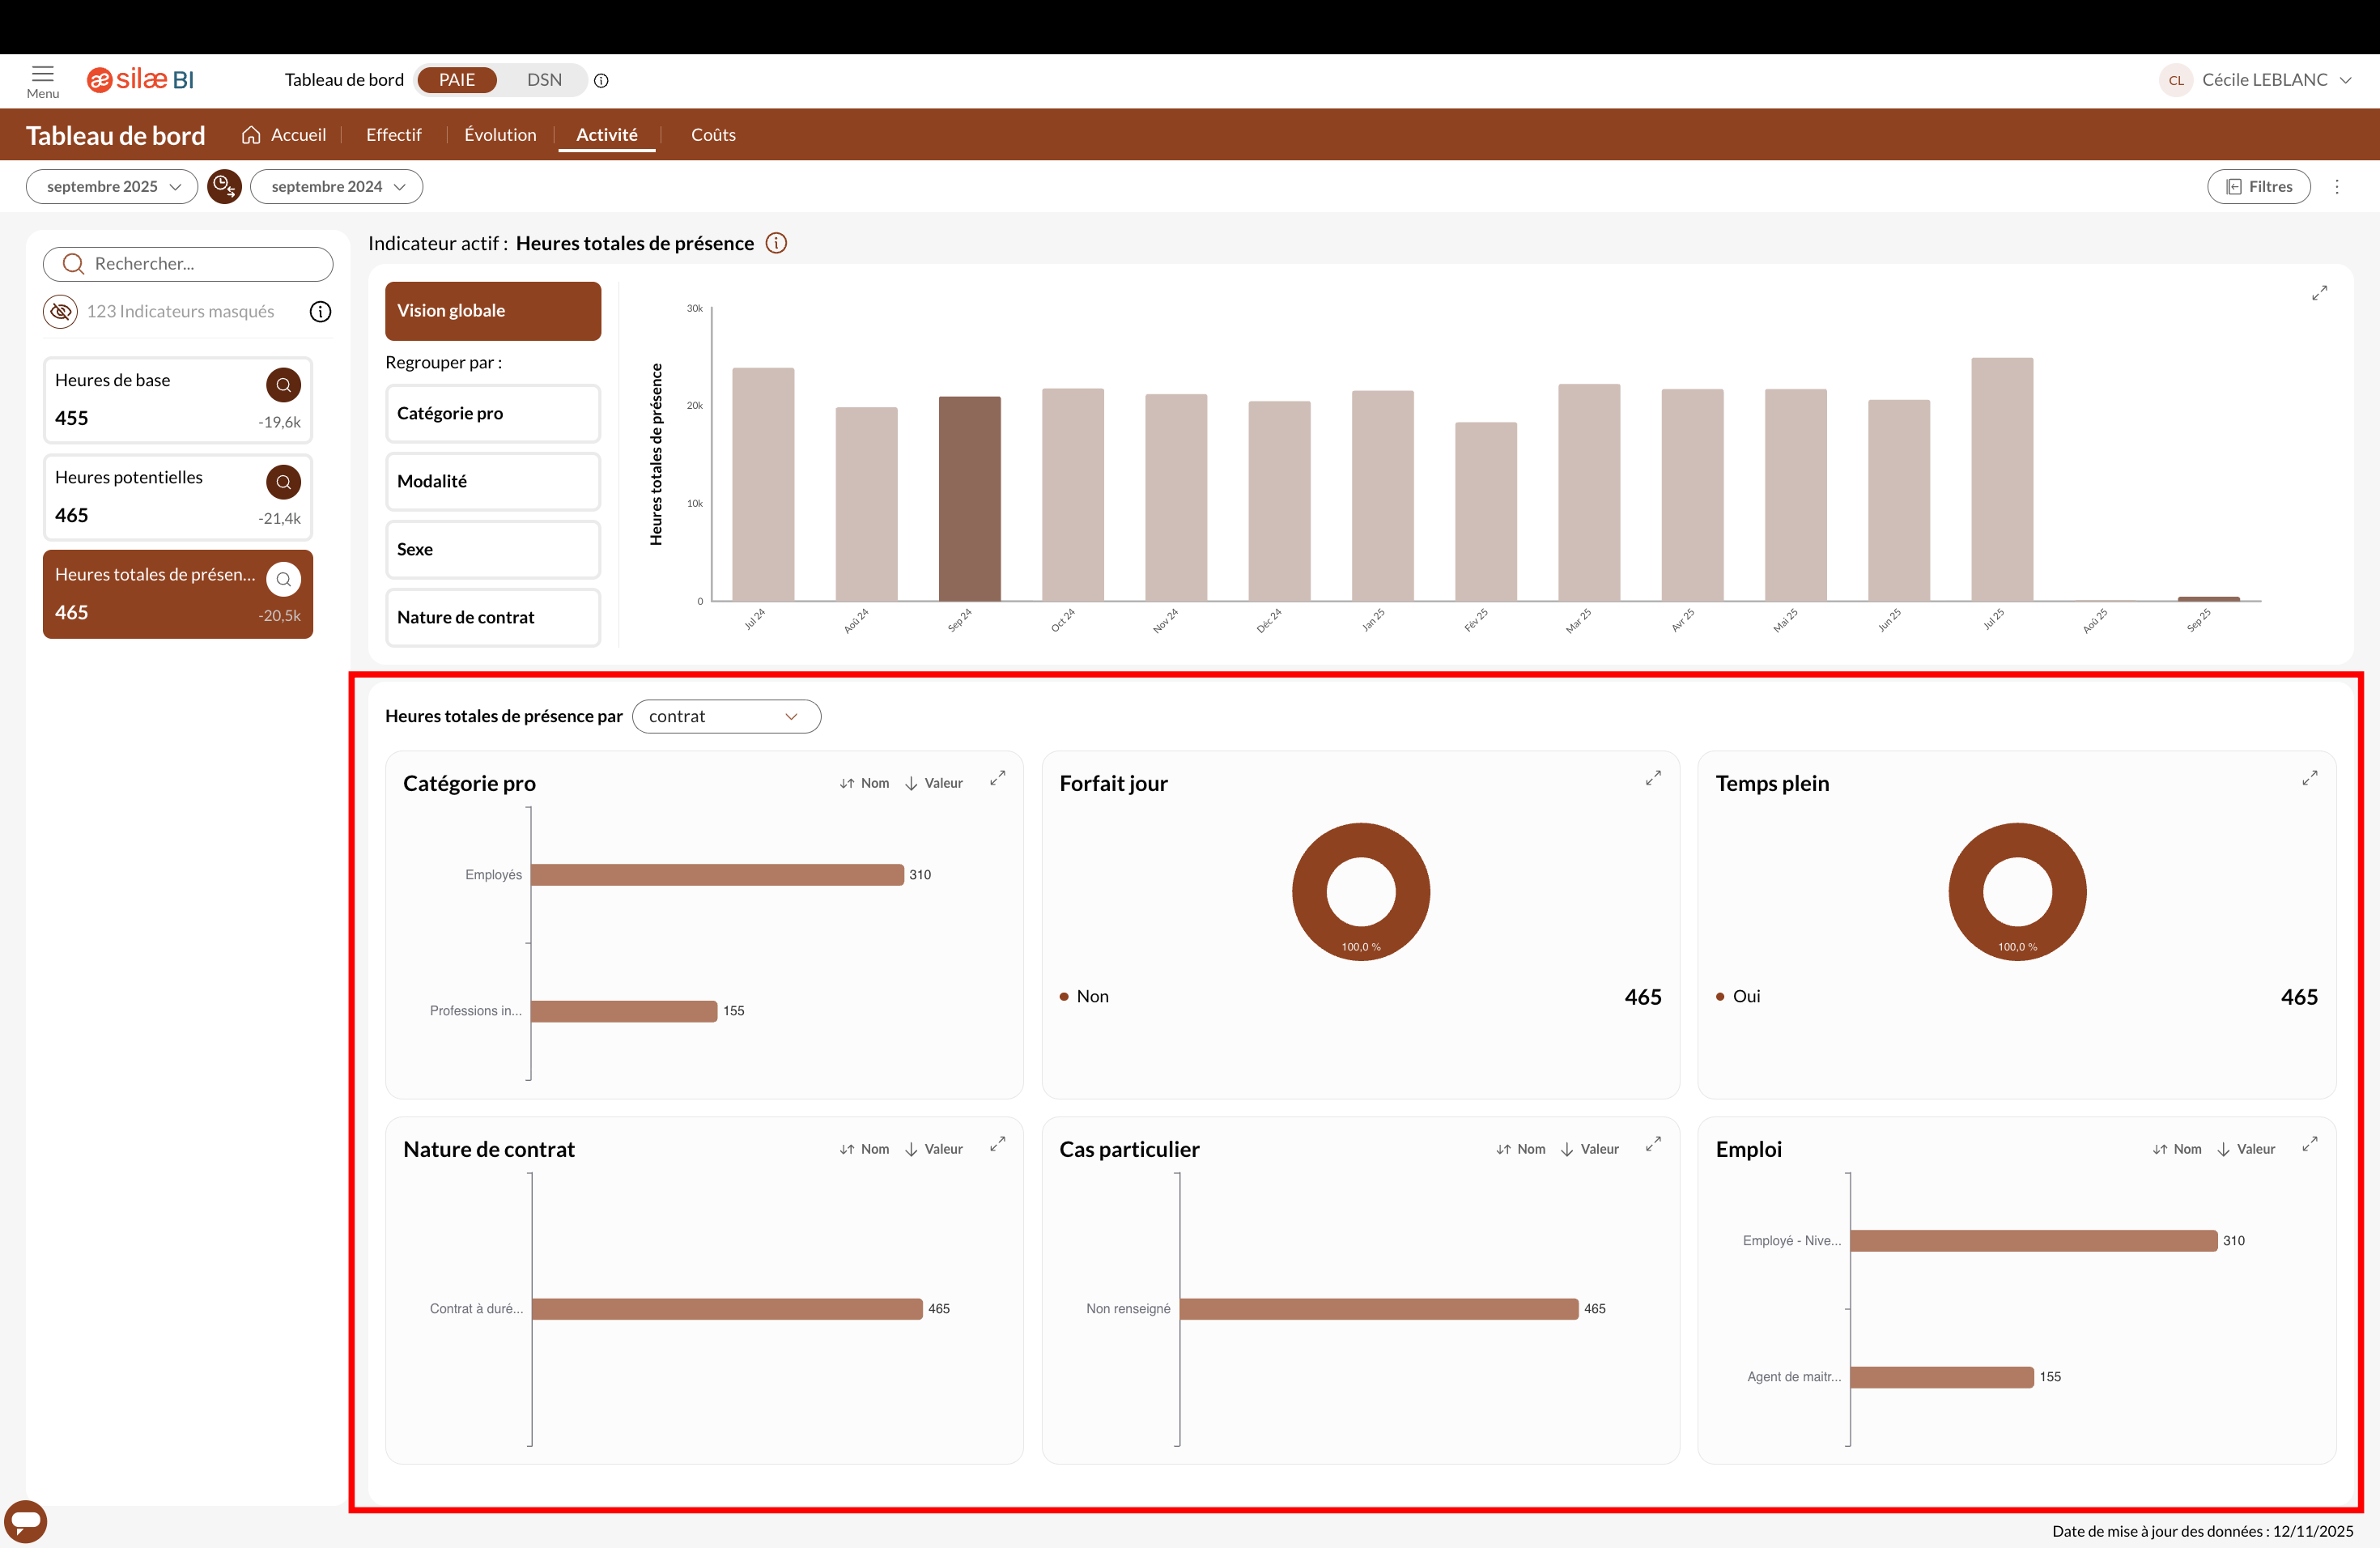Open the chat bubble support icon
The image size is (2380, 1548).
coord(26,1521)
